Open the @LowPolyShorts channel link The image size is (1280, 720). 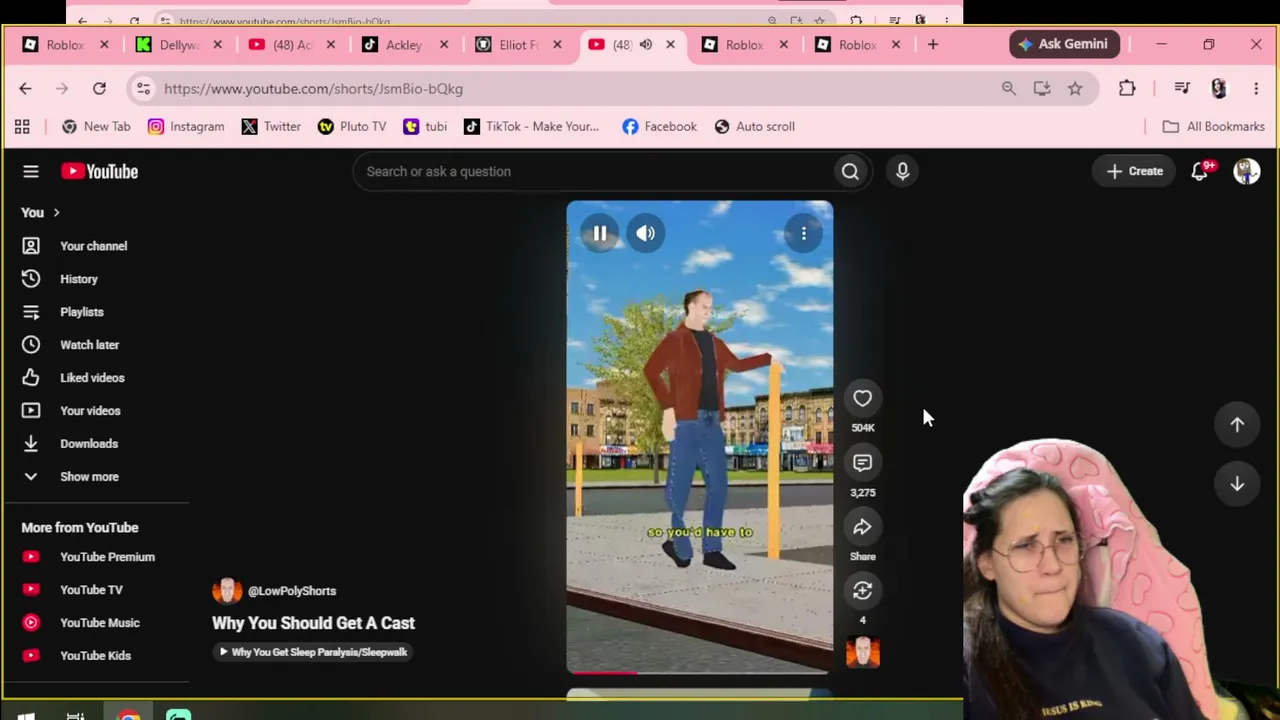292,591
